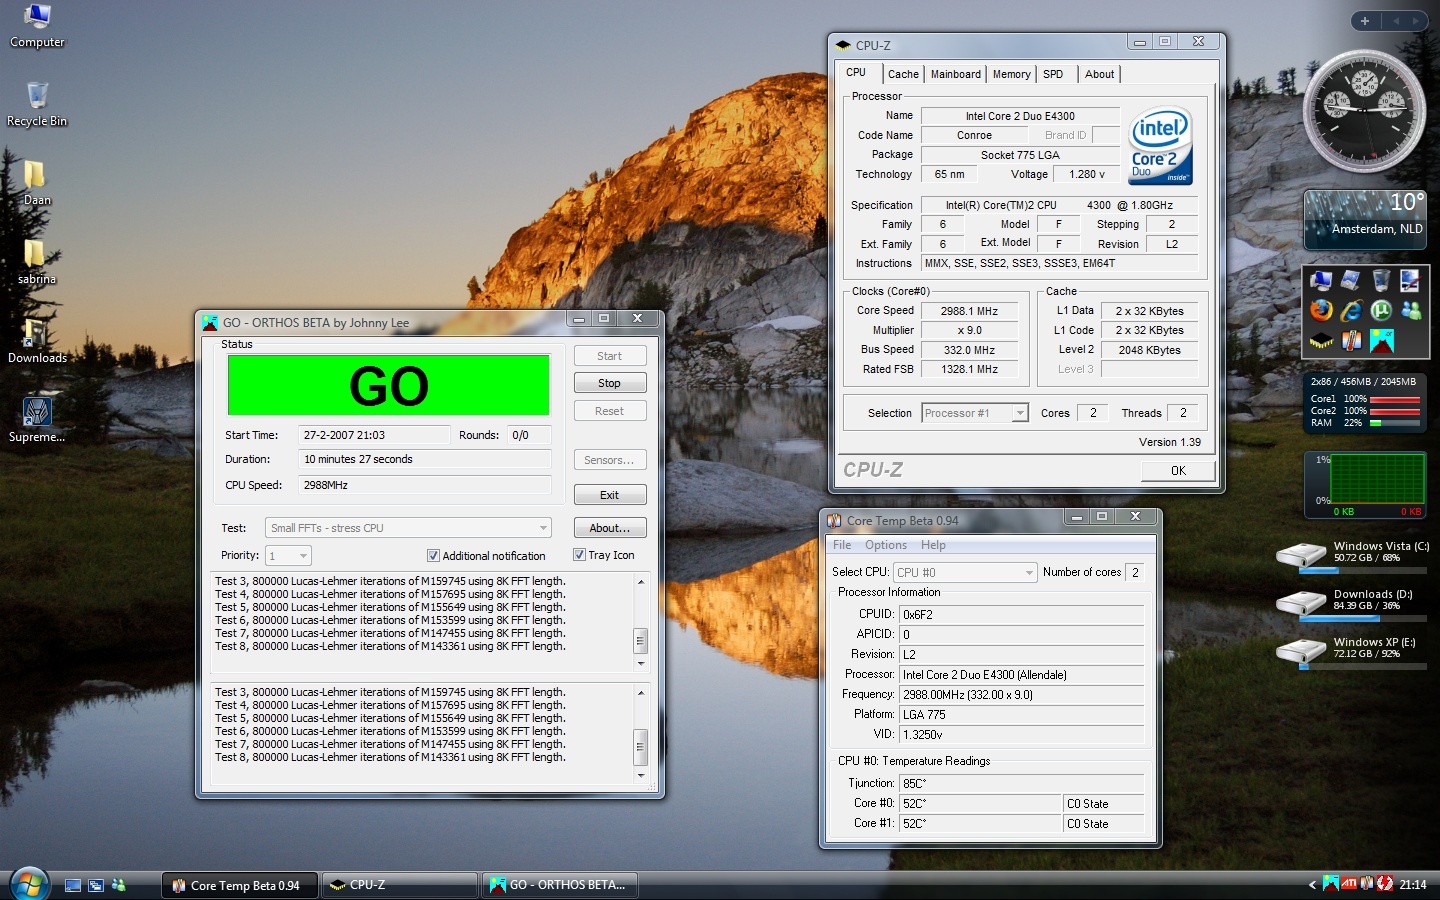Click the CPU Speed field showing 2988MHz
This screenshot has width=1440, height=900.
click(x=425, y=485)
